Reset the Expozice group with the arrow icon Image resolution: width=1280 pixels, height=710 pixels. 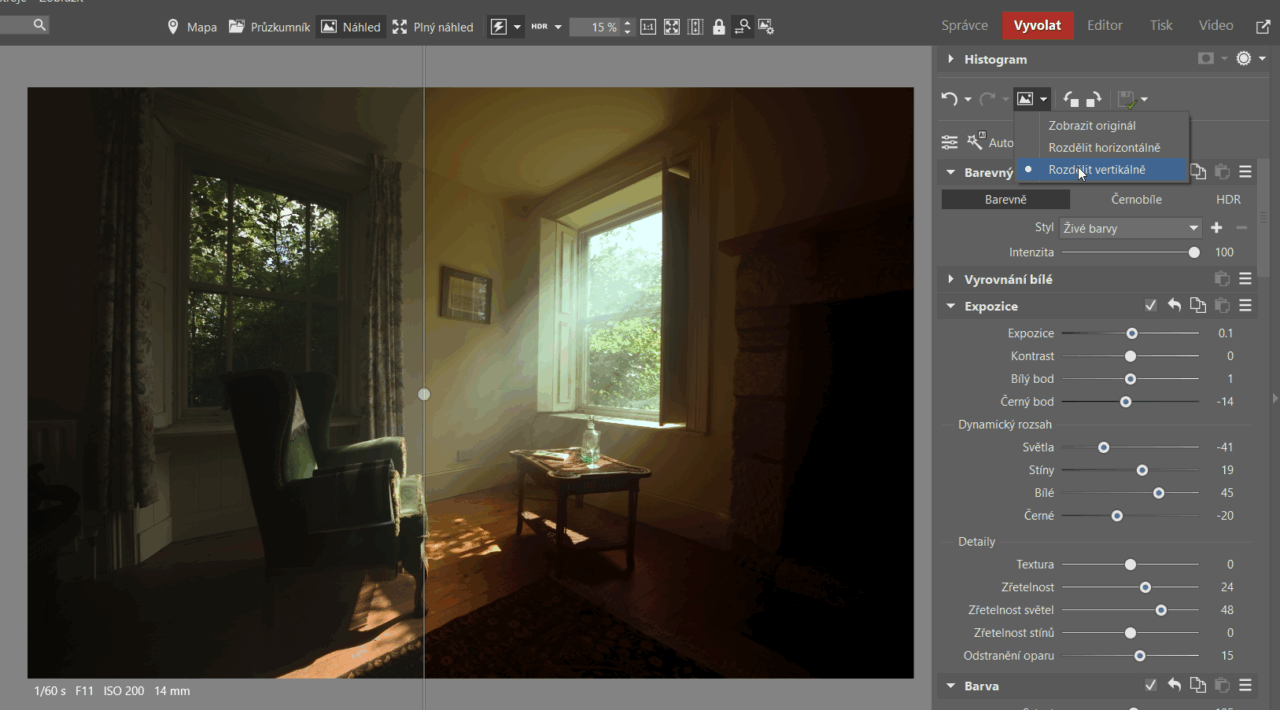point(1175,306)
